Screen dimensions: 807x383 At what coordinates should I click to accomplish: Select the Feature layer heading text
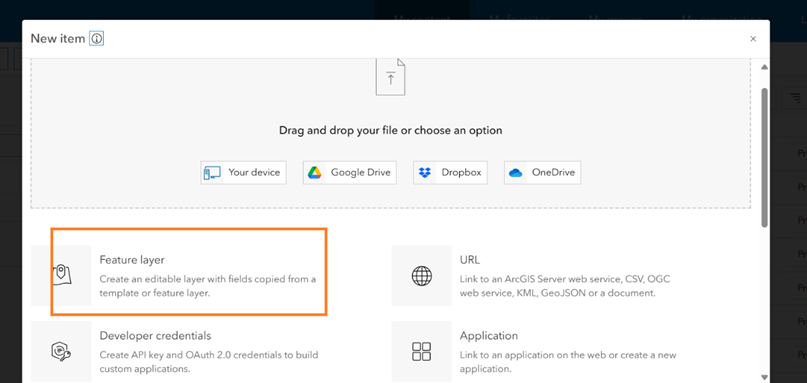[132, 260]
